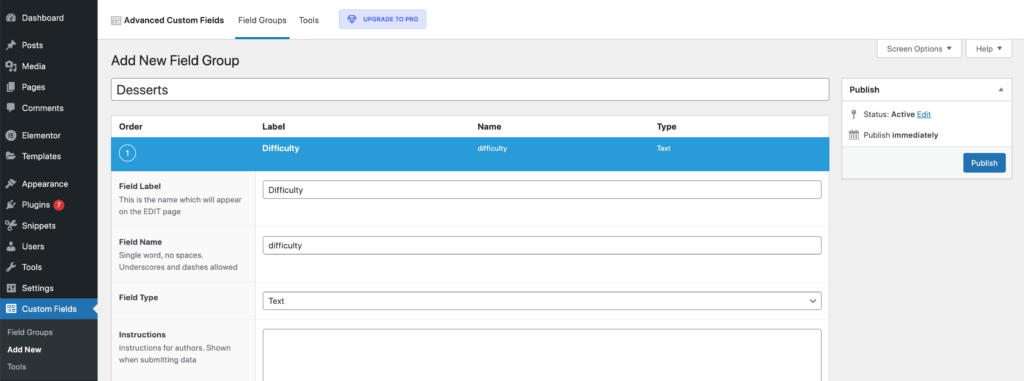Click the Pages icon in sidebar
The height and width of the screenshot is (381, 1024).
click(10, 87)
